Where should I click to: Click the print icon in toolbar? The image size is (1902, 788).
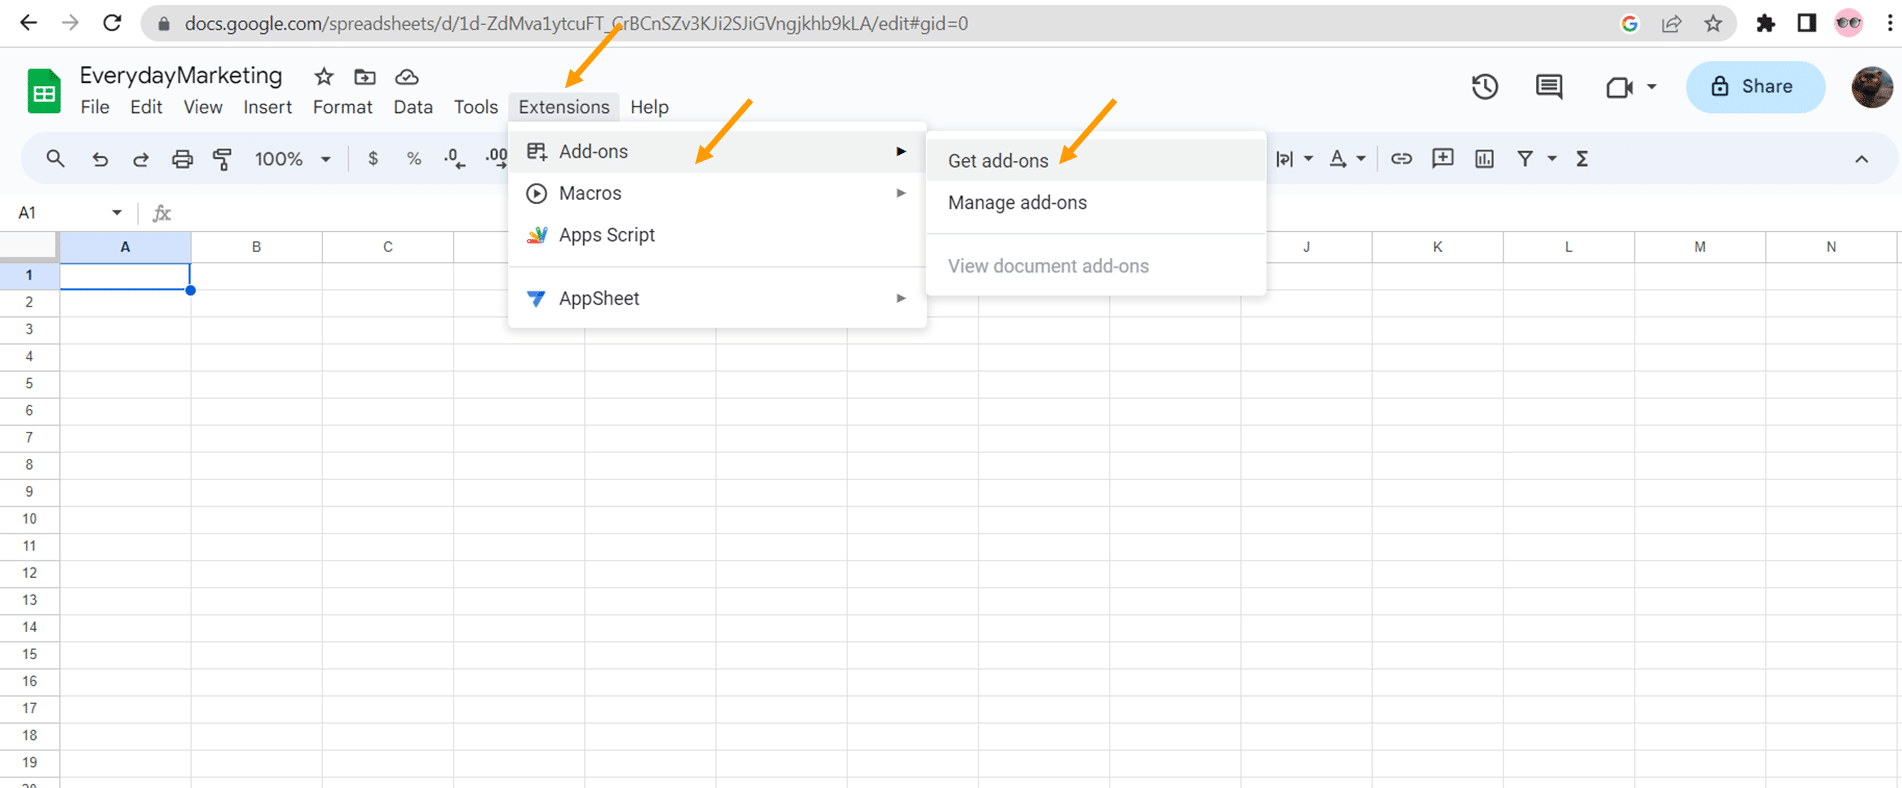[181, 159]
